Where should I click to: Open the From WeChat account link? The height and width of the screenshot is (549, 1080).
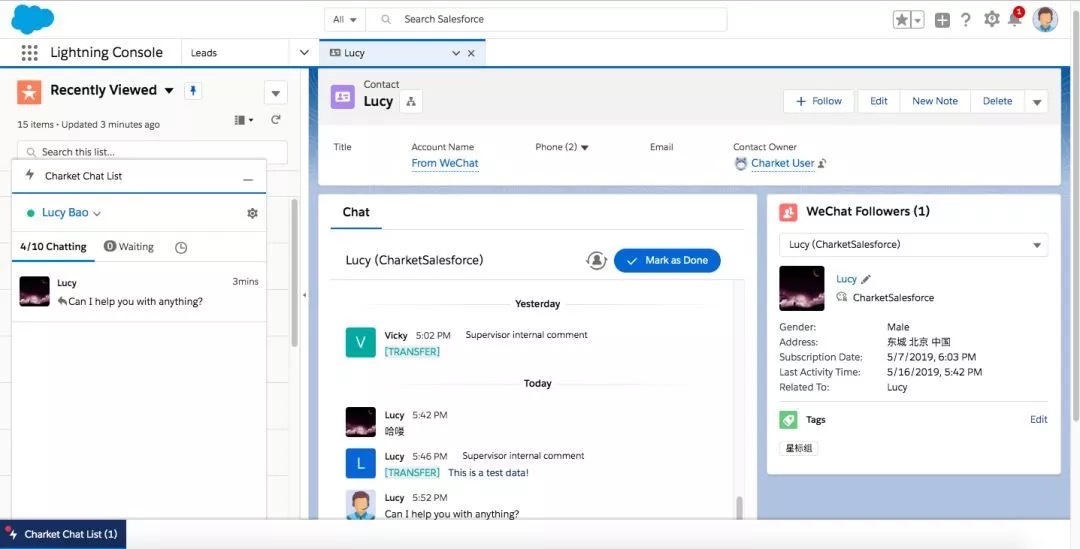(445, 163)
